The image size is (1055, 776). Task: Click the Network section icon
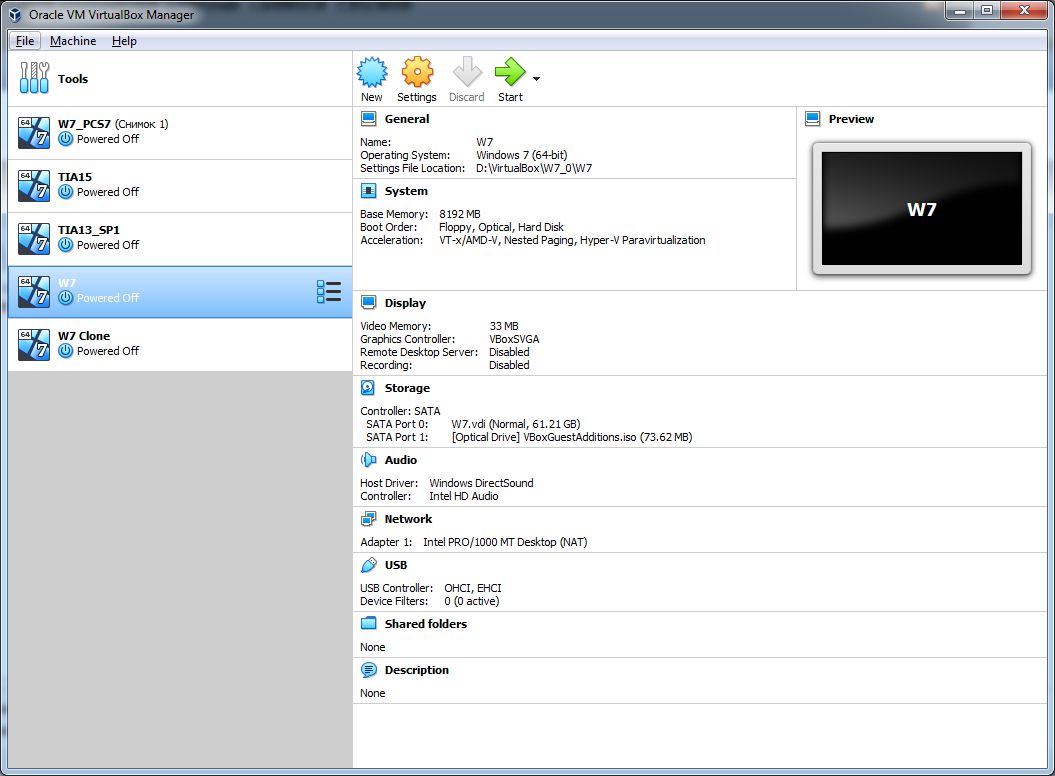[x=369, y=519]
